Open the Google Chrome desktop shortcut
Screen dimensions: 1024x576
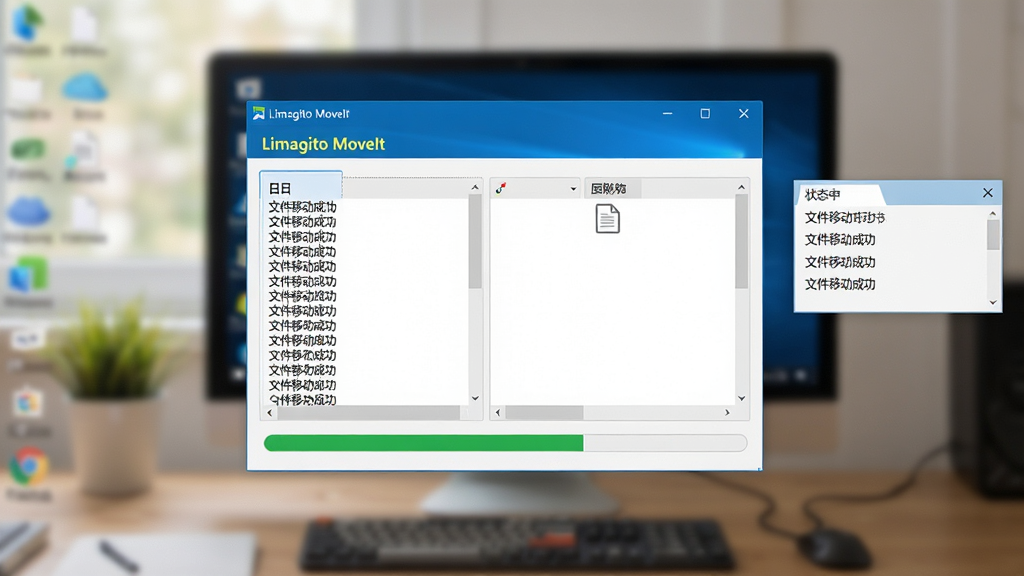pos(28,466)
